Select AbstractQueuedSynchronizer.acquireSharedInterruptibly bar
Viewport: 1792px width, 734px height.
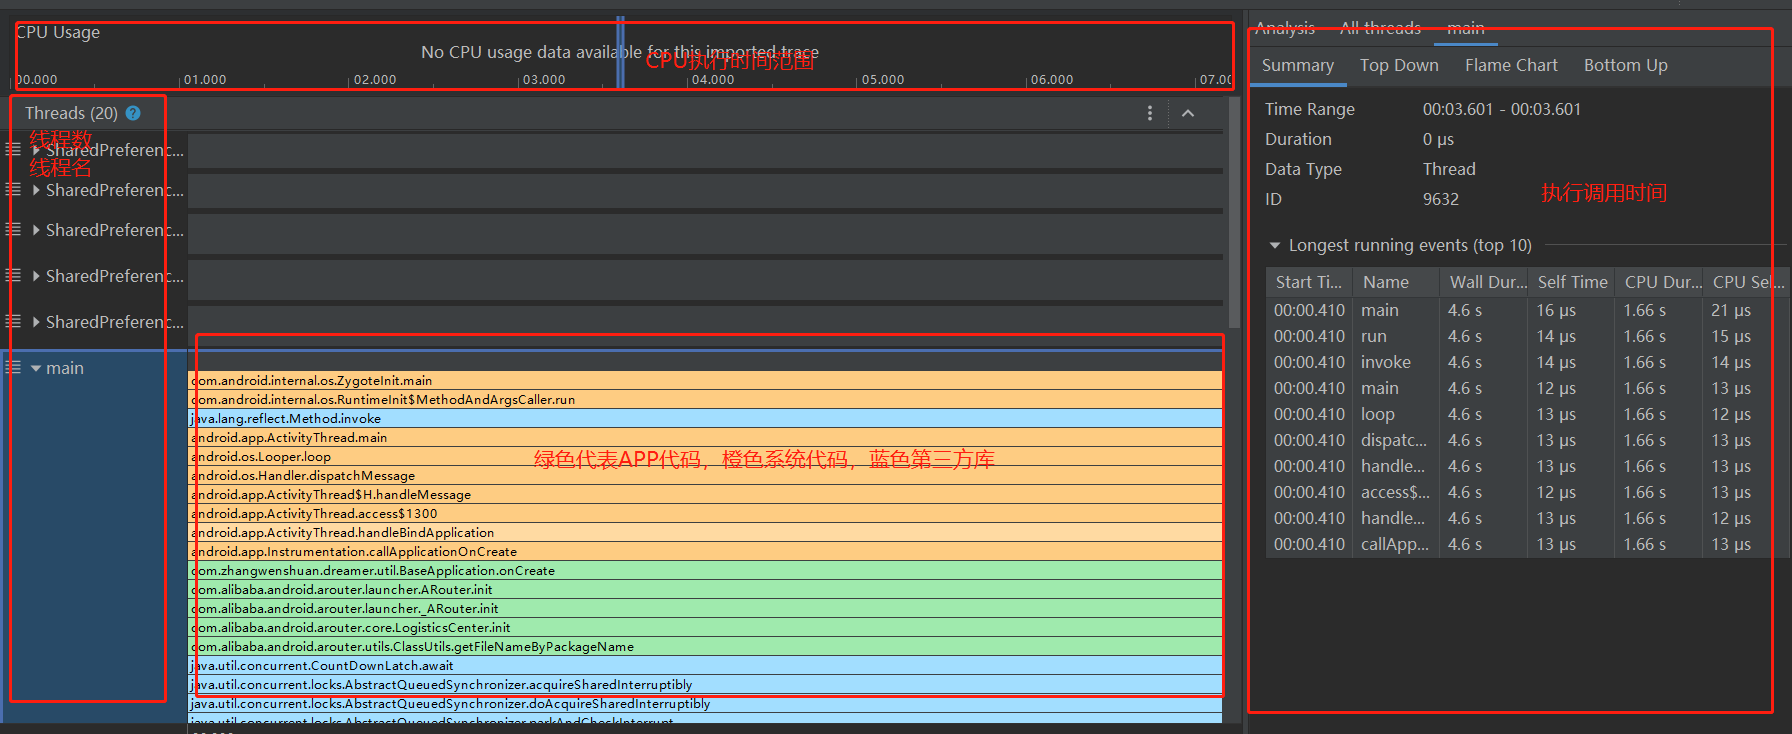click(x=705, y=684)
